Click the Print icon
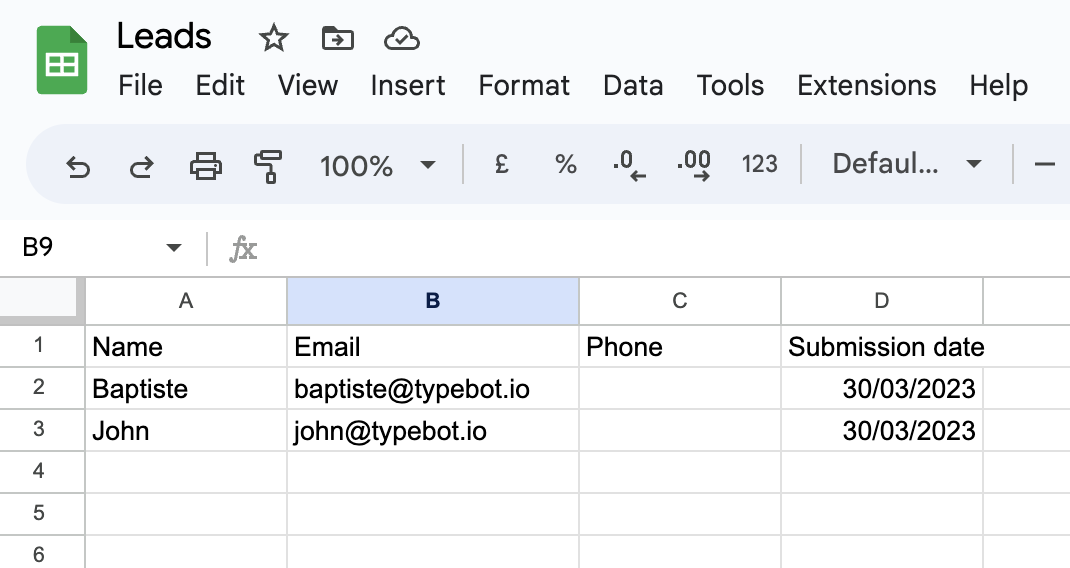1070x568 pixels. (205, 165)
